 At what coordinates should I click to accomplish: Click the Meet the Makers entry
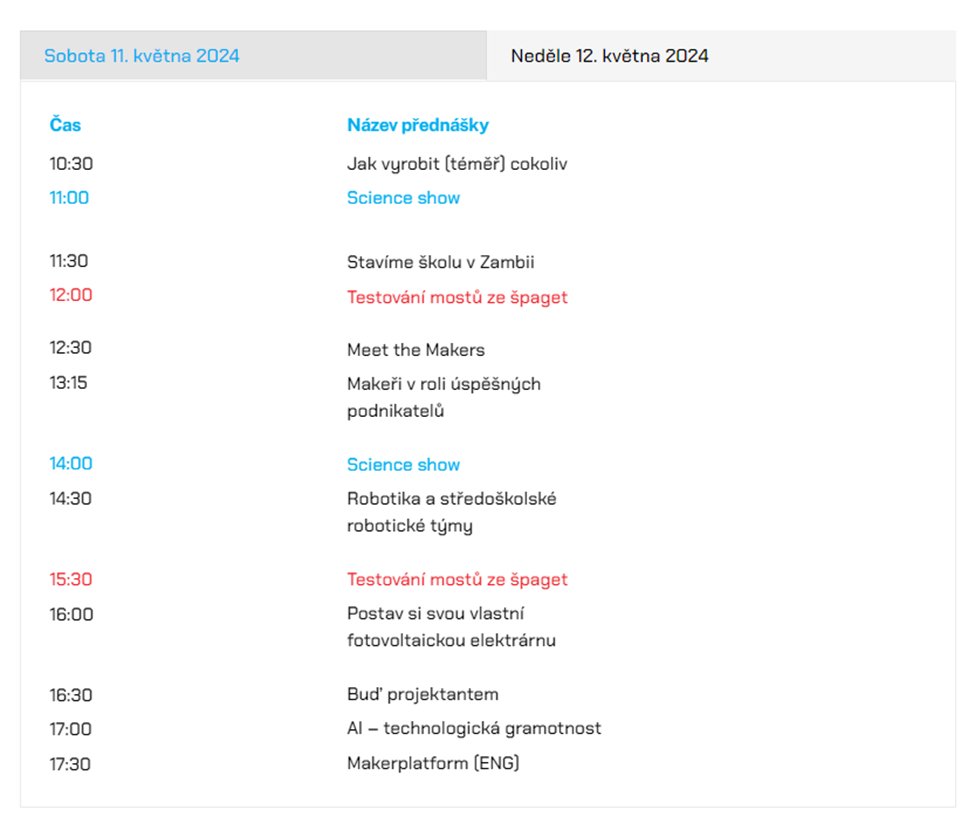pyautogui.click(x=415, y=349)
